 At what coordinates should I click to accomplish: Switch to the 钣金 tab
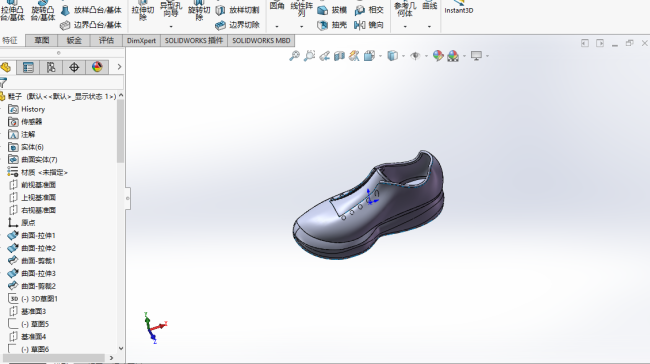74,40
